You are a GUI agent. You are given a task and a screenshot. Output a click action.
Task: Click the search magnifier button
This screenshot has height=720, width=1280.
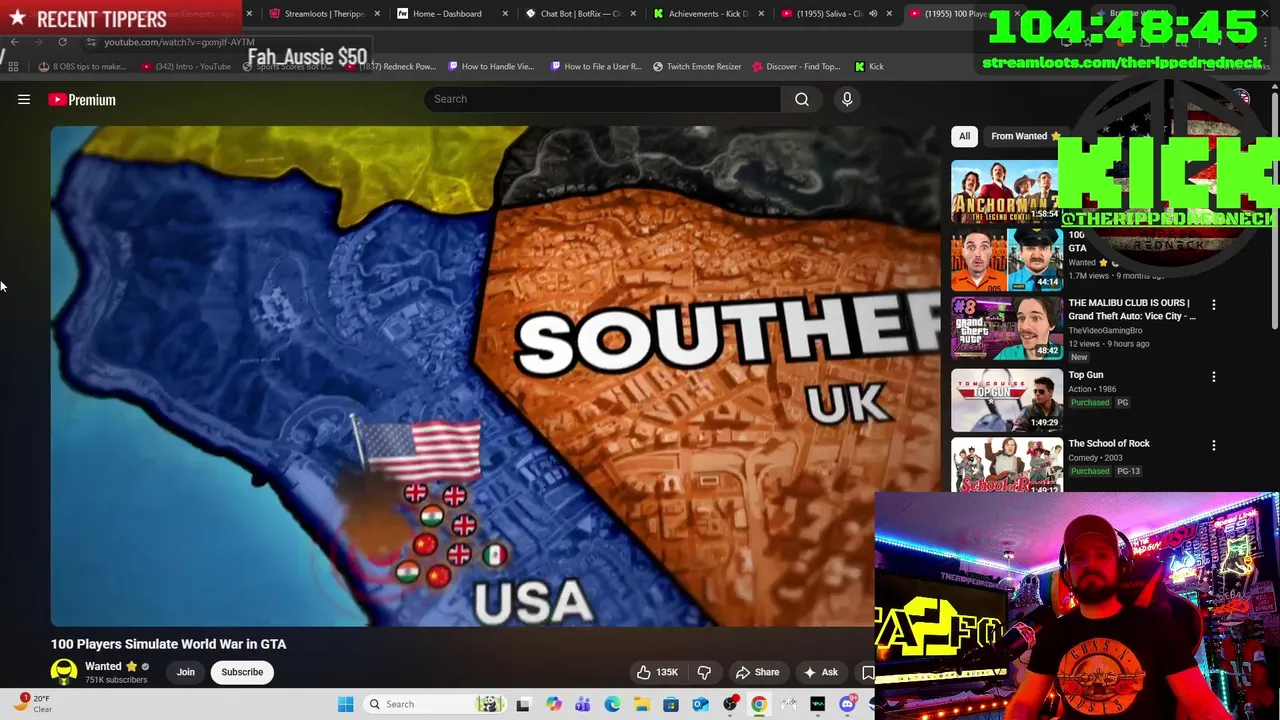point(802,99)
